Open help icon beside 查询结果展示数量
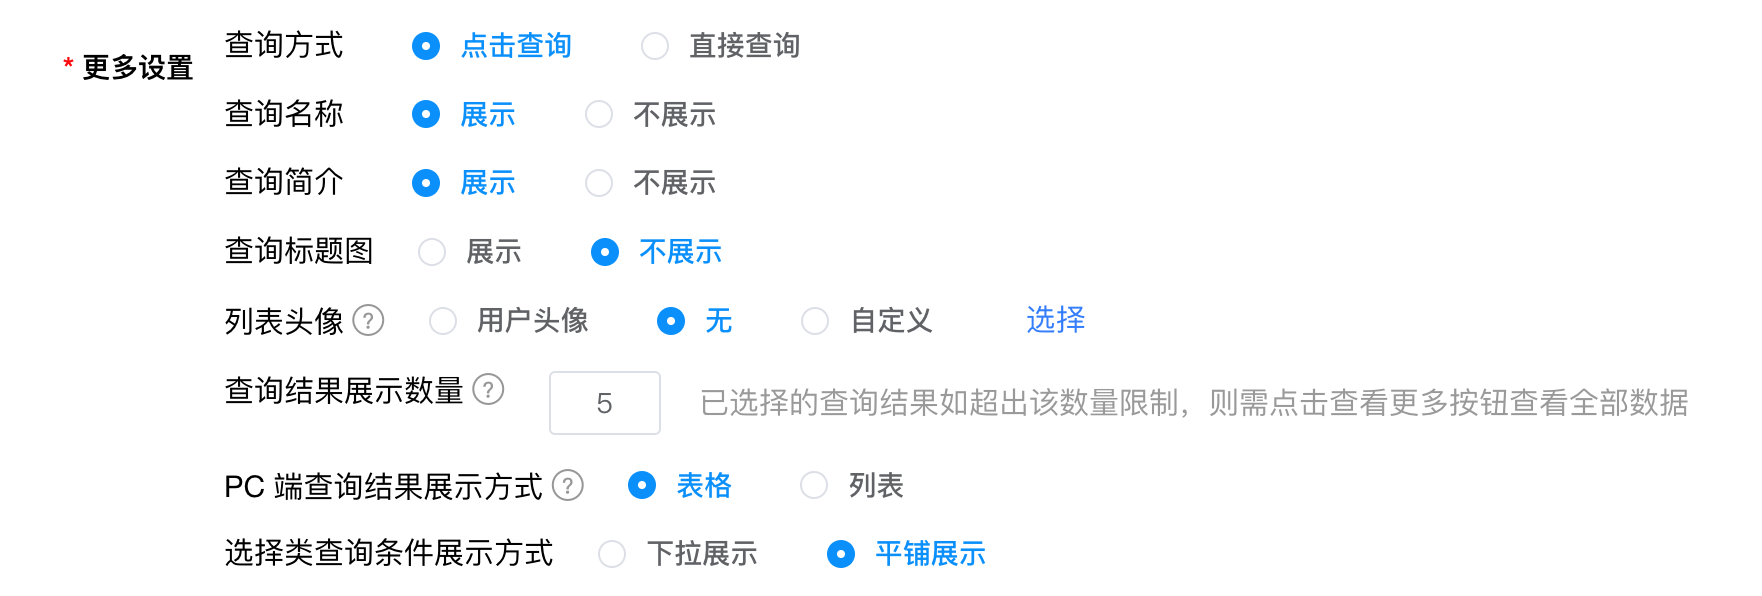 488,389
